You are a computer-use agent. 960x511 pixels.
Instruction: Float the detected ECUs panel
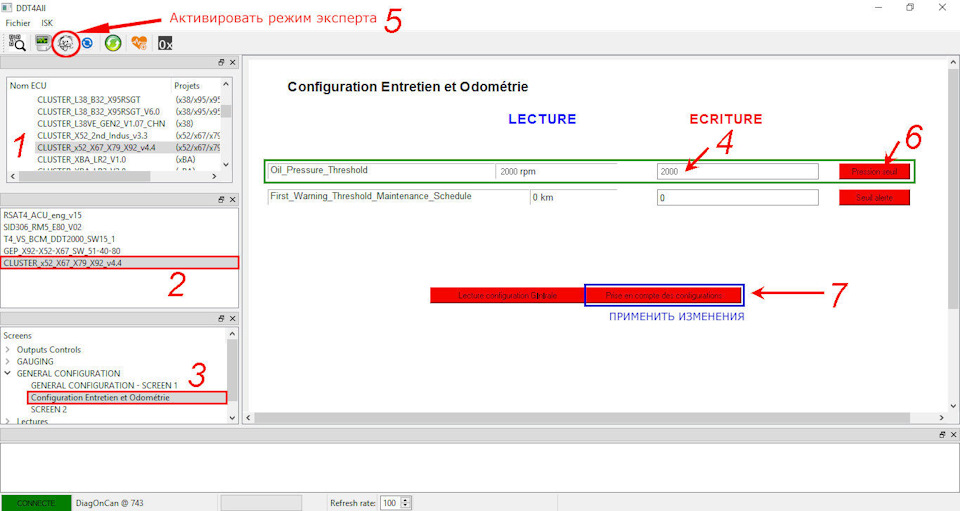[221, 200]
